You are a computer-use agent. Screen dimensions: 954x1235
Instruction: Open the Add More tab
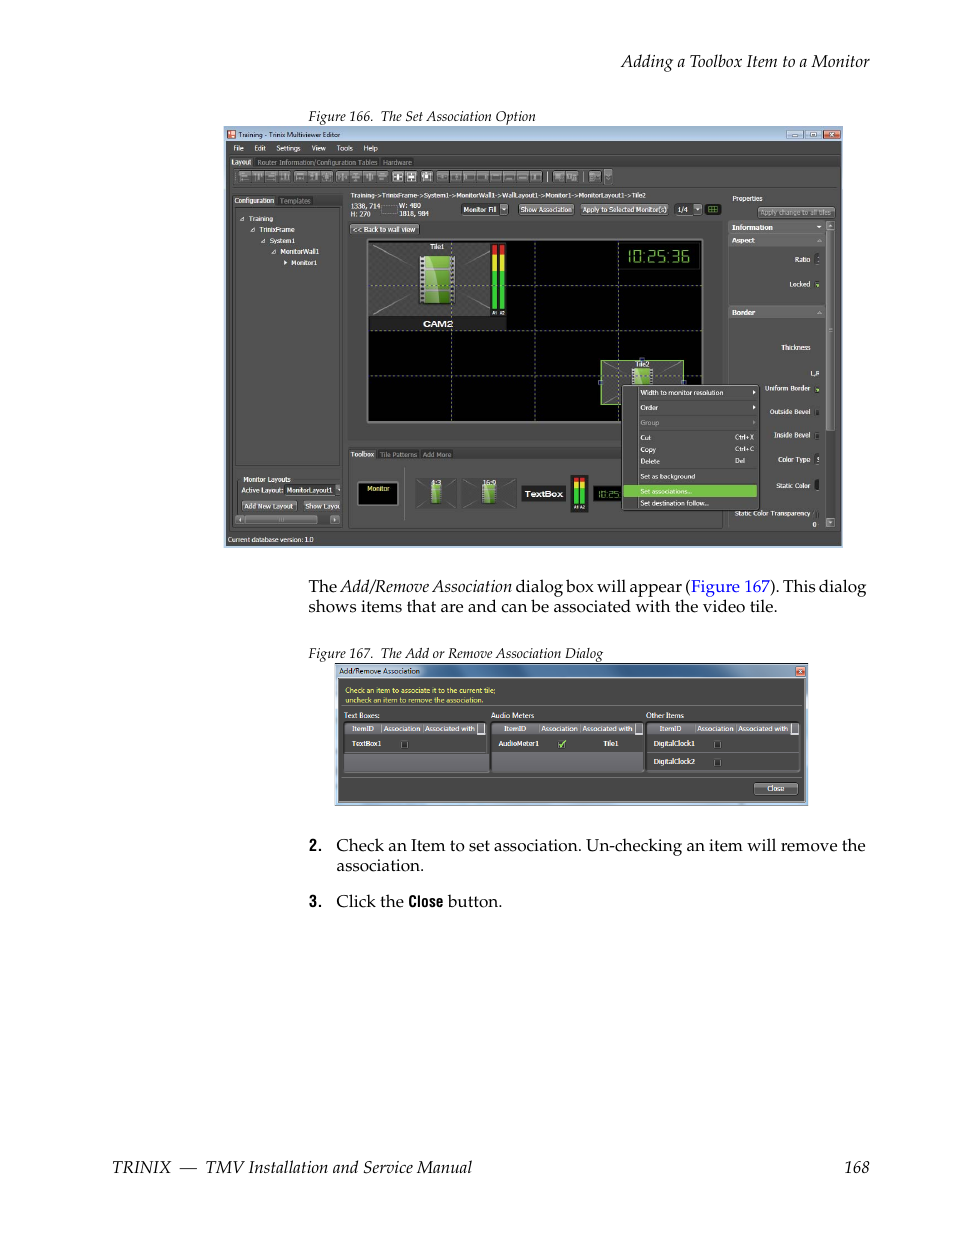click(436, 454)
